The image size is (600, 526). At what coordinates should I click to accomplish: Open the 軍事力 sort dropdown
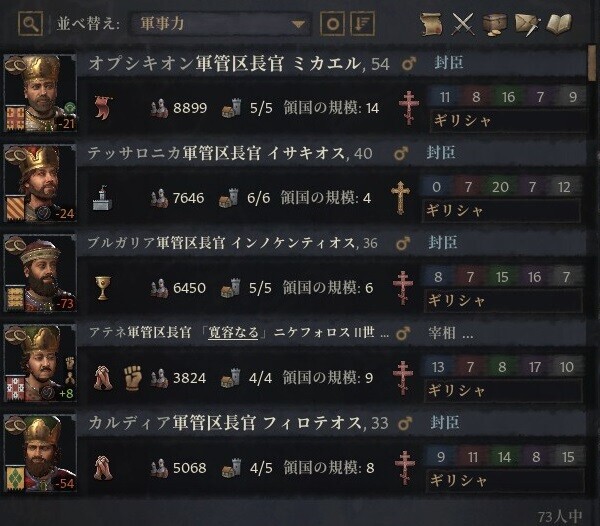click(220, 24)
